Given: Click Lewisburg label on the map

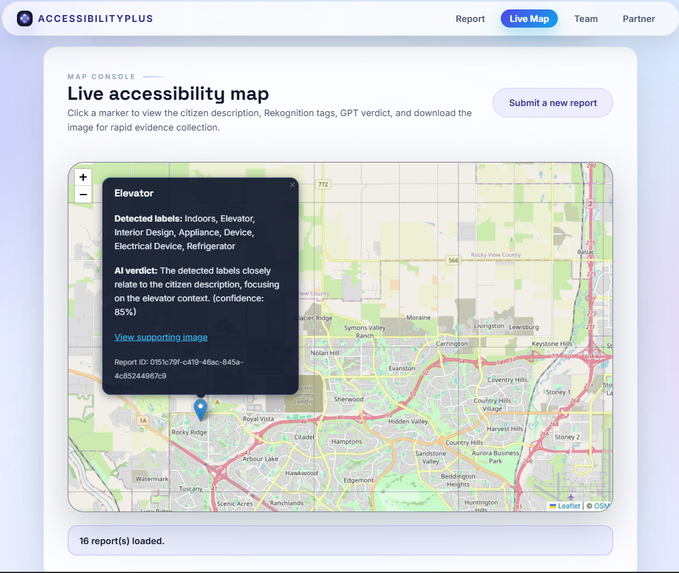Looking at the screenshot, I should pyautogui.click(x=524, y=327).
